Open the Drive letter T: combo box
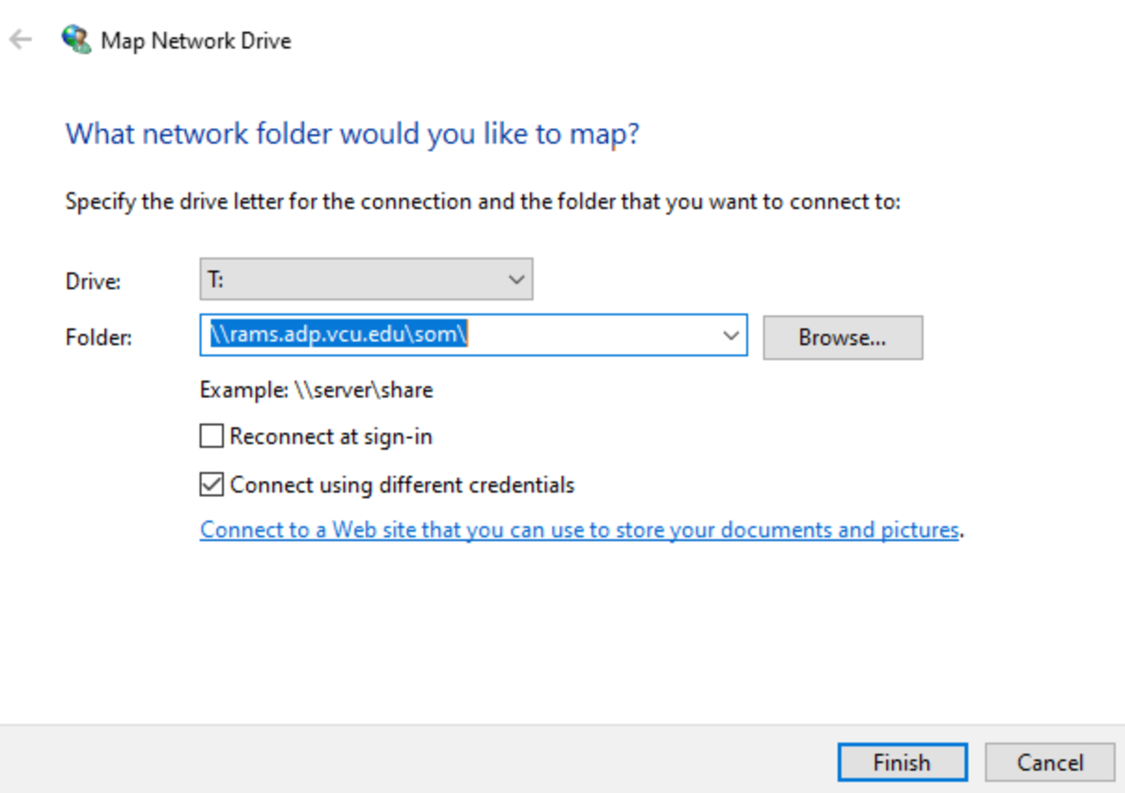1125x793 pixels. (365, 280)
